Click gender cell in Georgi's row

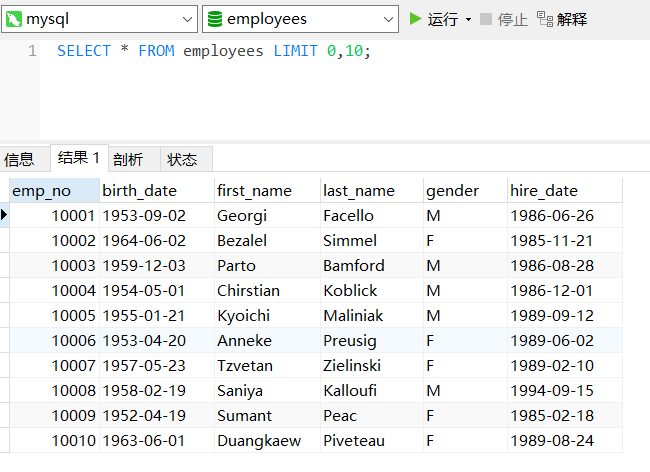point(465,215)
